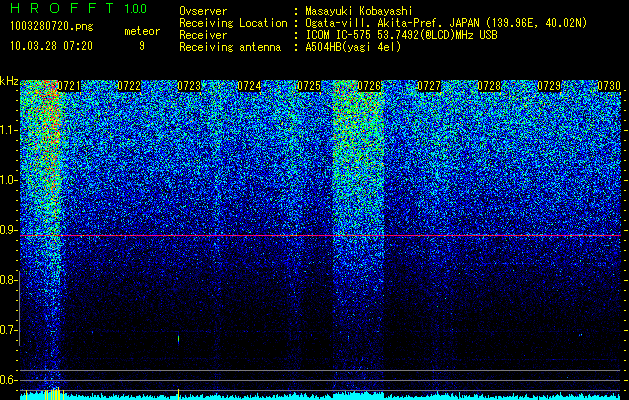
Task: Click the 0.9 frequency axis label
Action: 8,230
